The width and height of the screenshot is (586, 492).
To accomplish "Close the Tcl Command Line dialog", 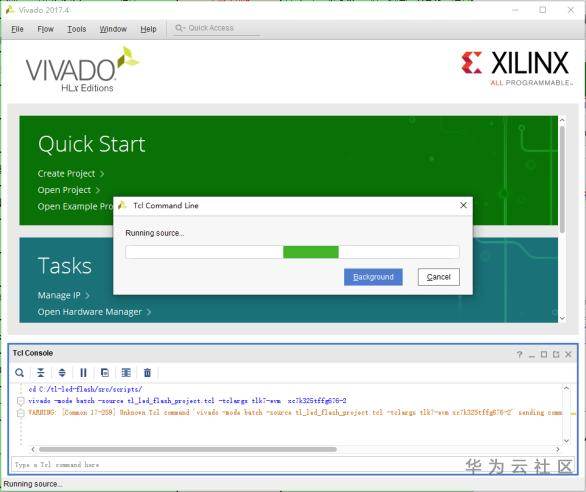I will tap(463, 205).
